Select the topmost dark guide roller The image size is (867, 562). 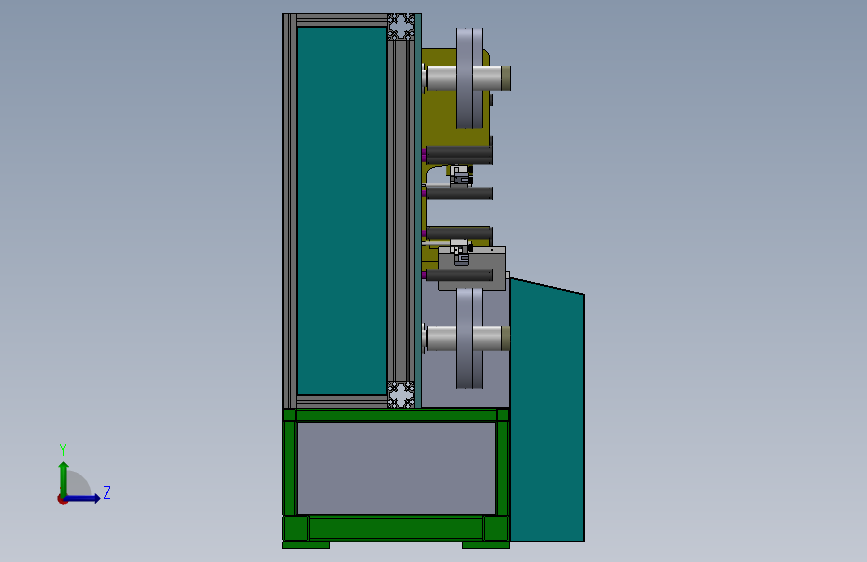point(458,154)
